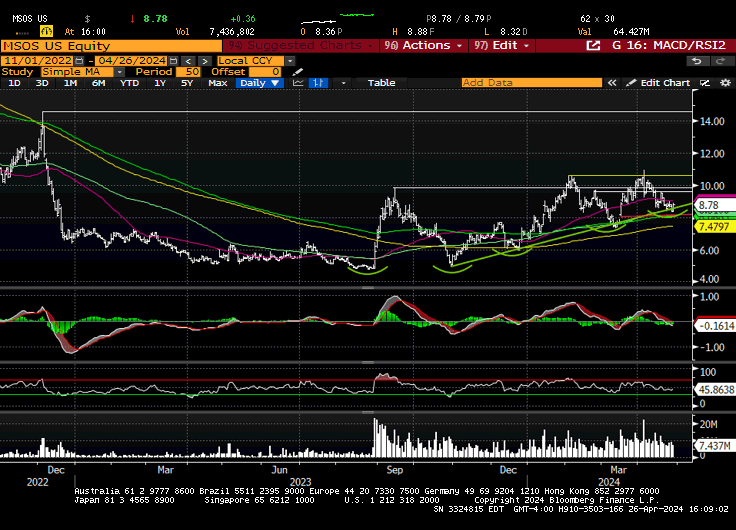Select the YTD range
The image size is (736, 530).
click(x=129, y=83)
